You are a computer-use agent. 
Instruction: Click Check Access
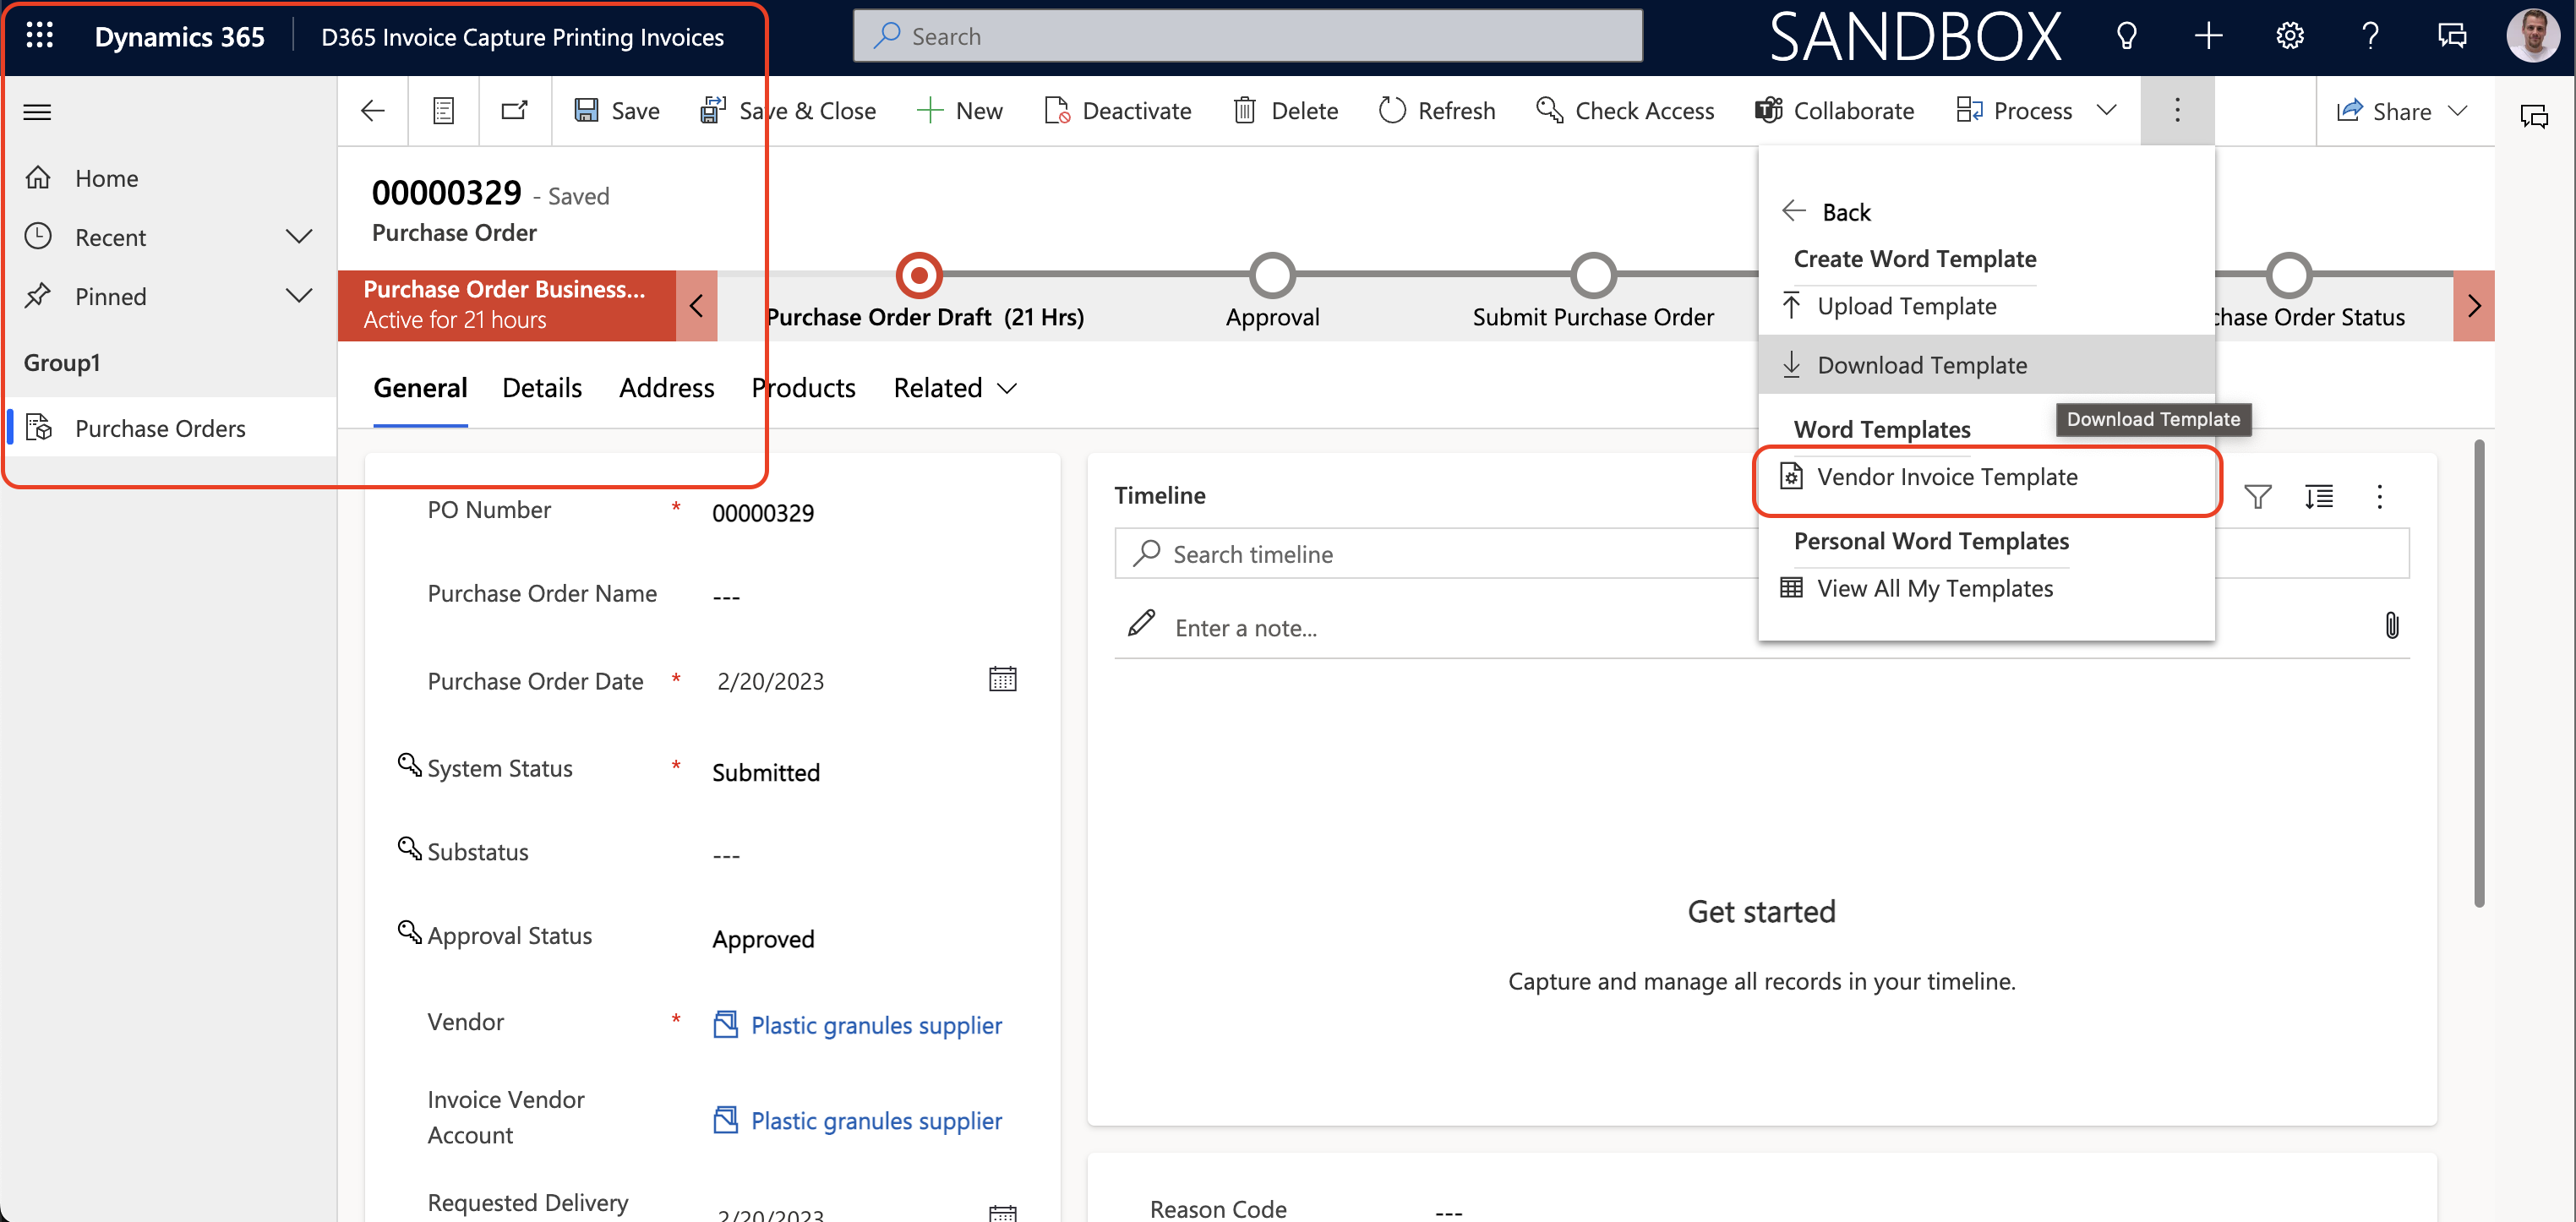(x=1625, y=110)
